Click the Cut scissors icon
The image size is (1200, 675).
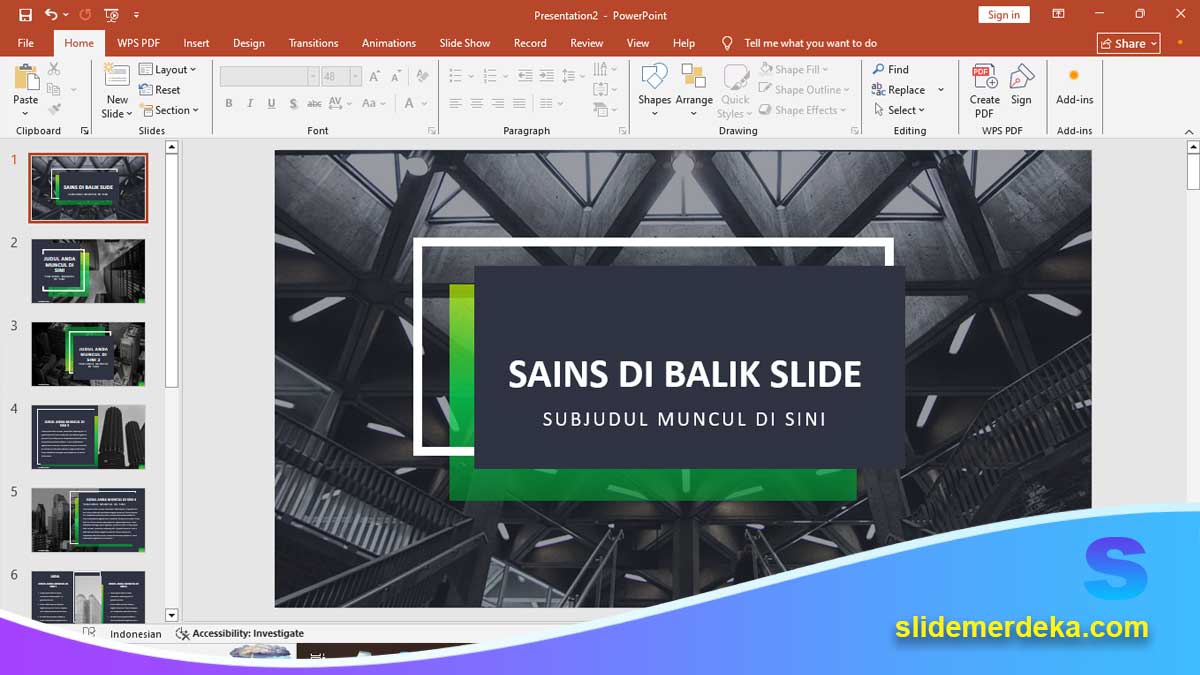(54, 69)
